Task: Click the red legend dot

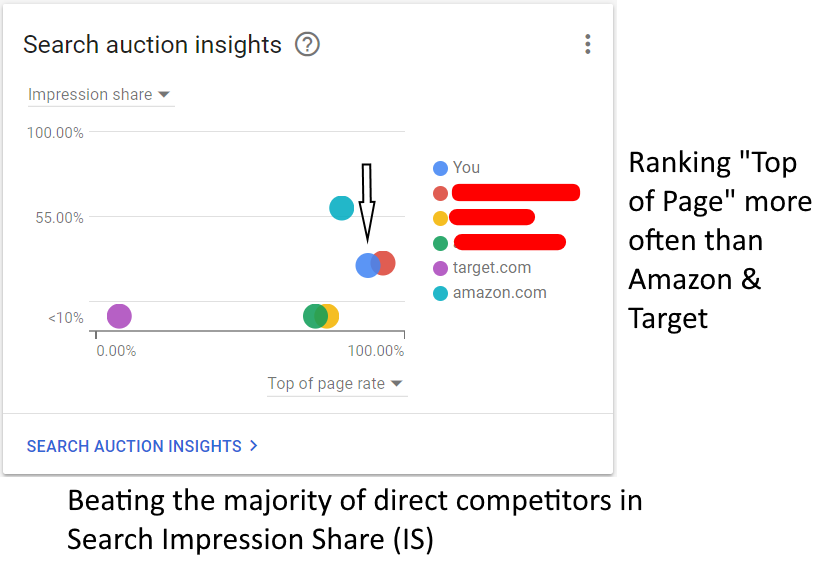Action: [x=440, y=193]
